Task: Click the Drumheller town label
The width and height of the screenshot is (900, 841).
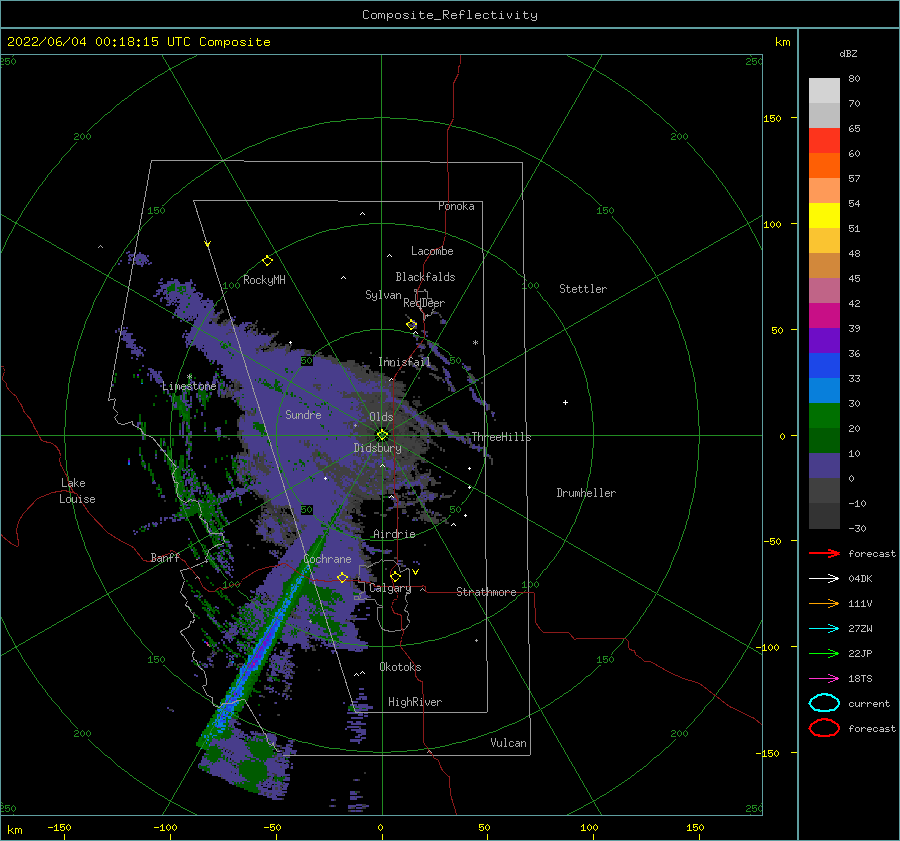Action: 586,493
